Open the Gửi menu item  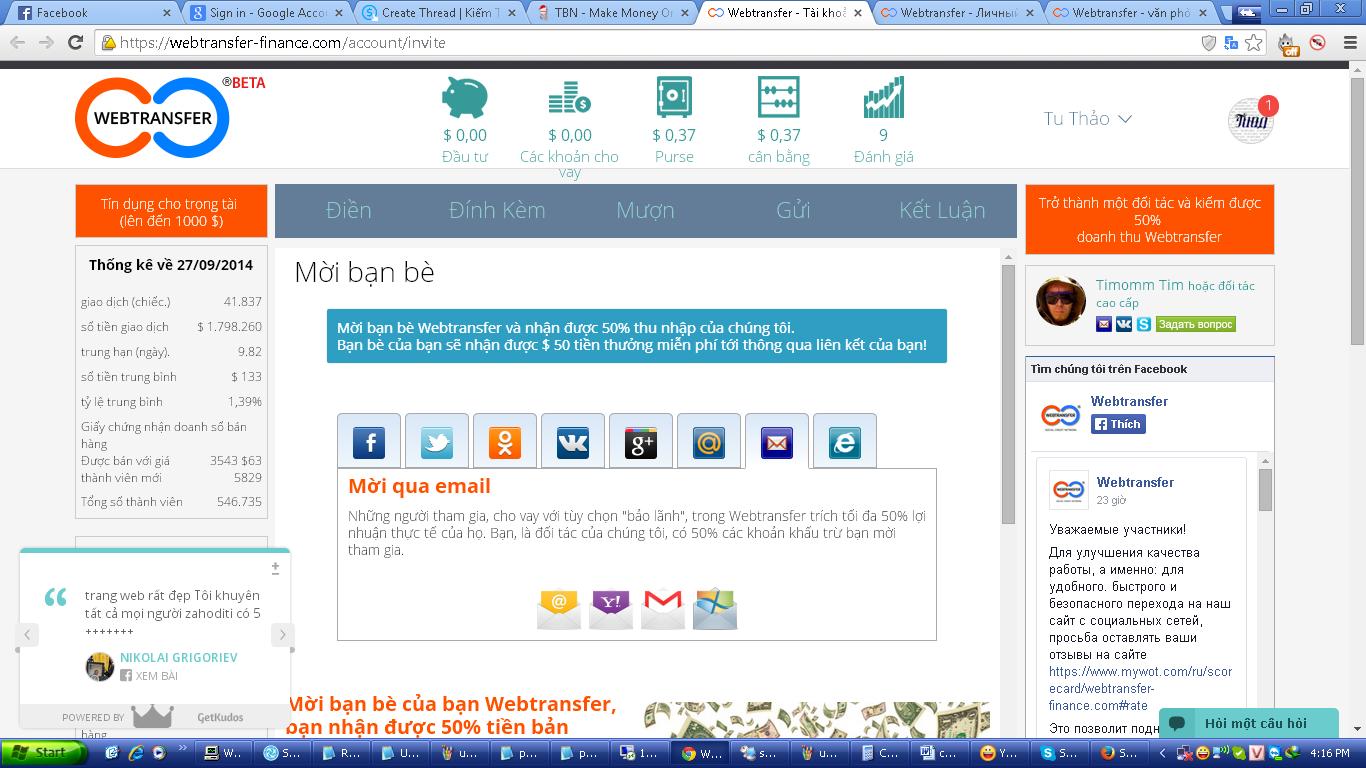click(x=793, y=210)
